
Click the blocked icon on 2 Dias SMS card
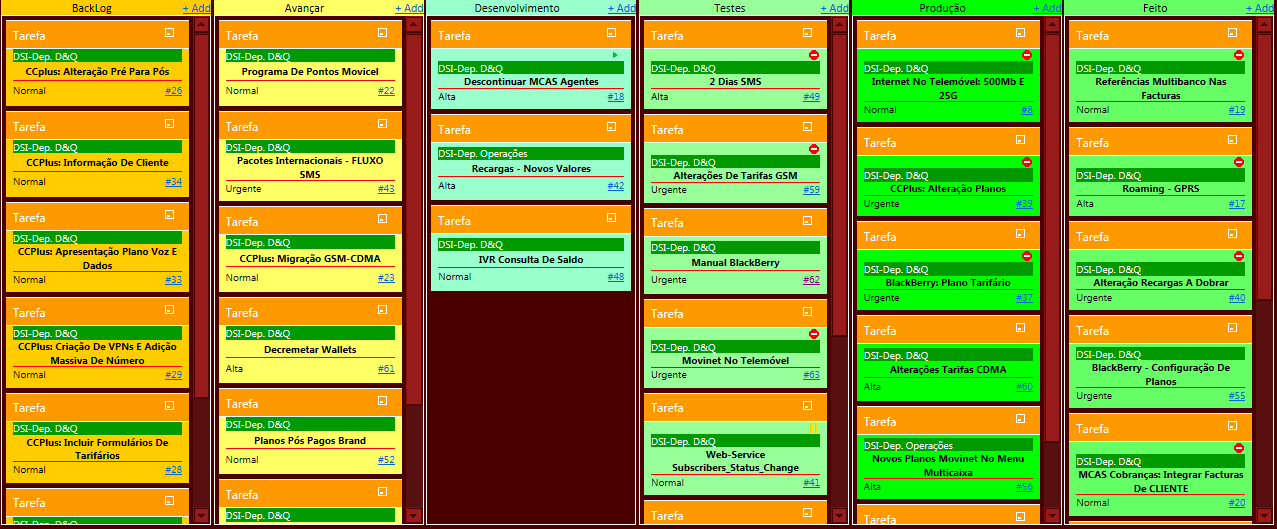[x=814, y=55]
